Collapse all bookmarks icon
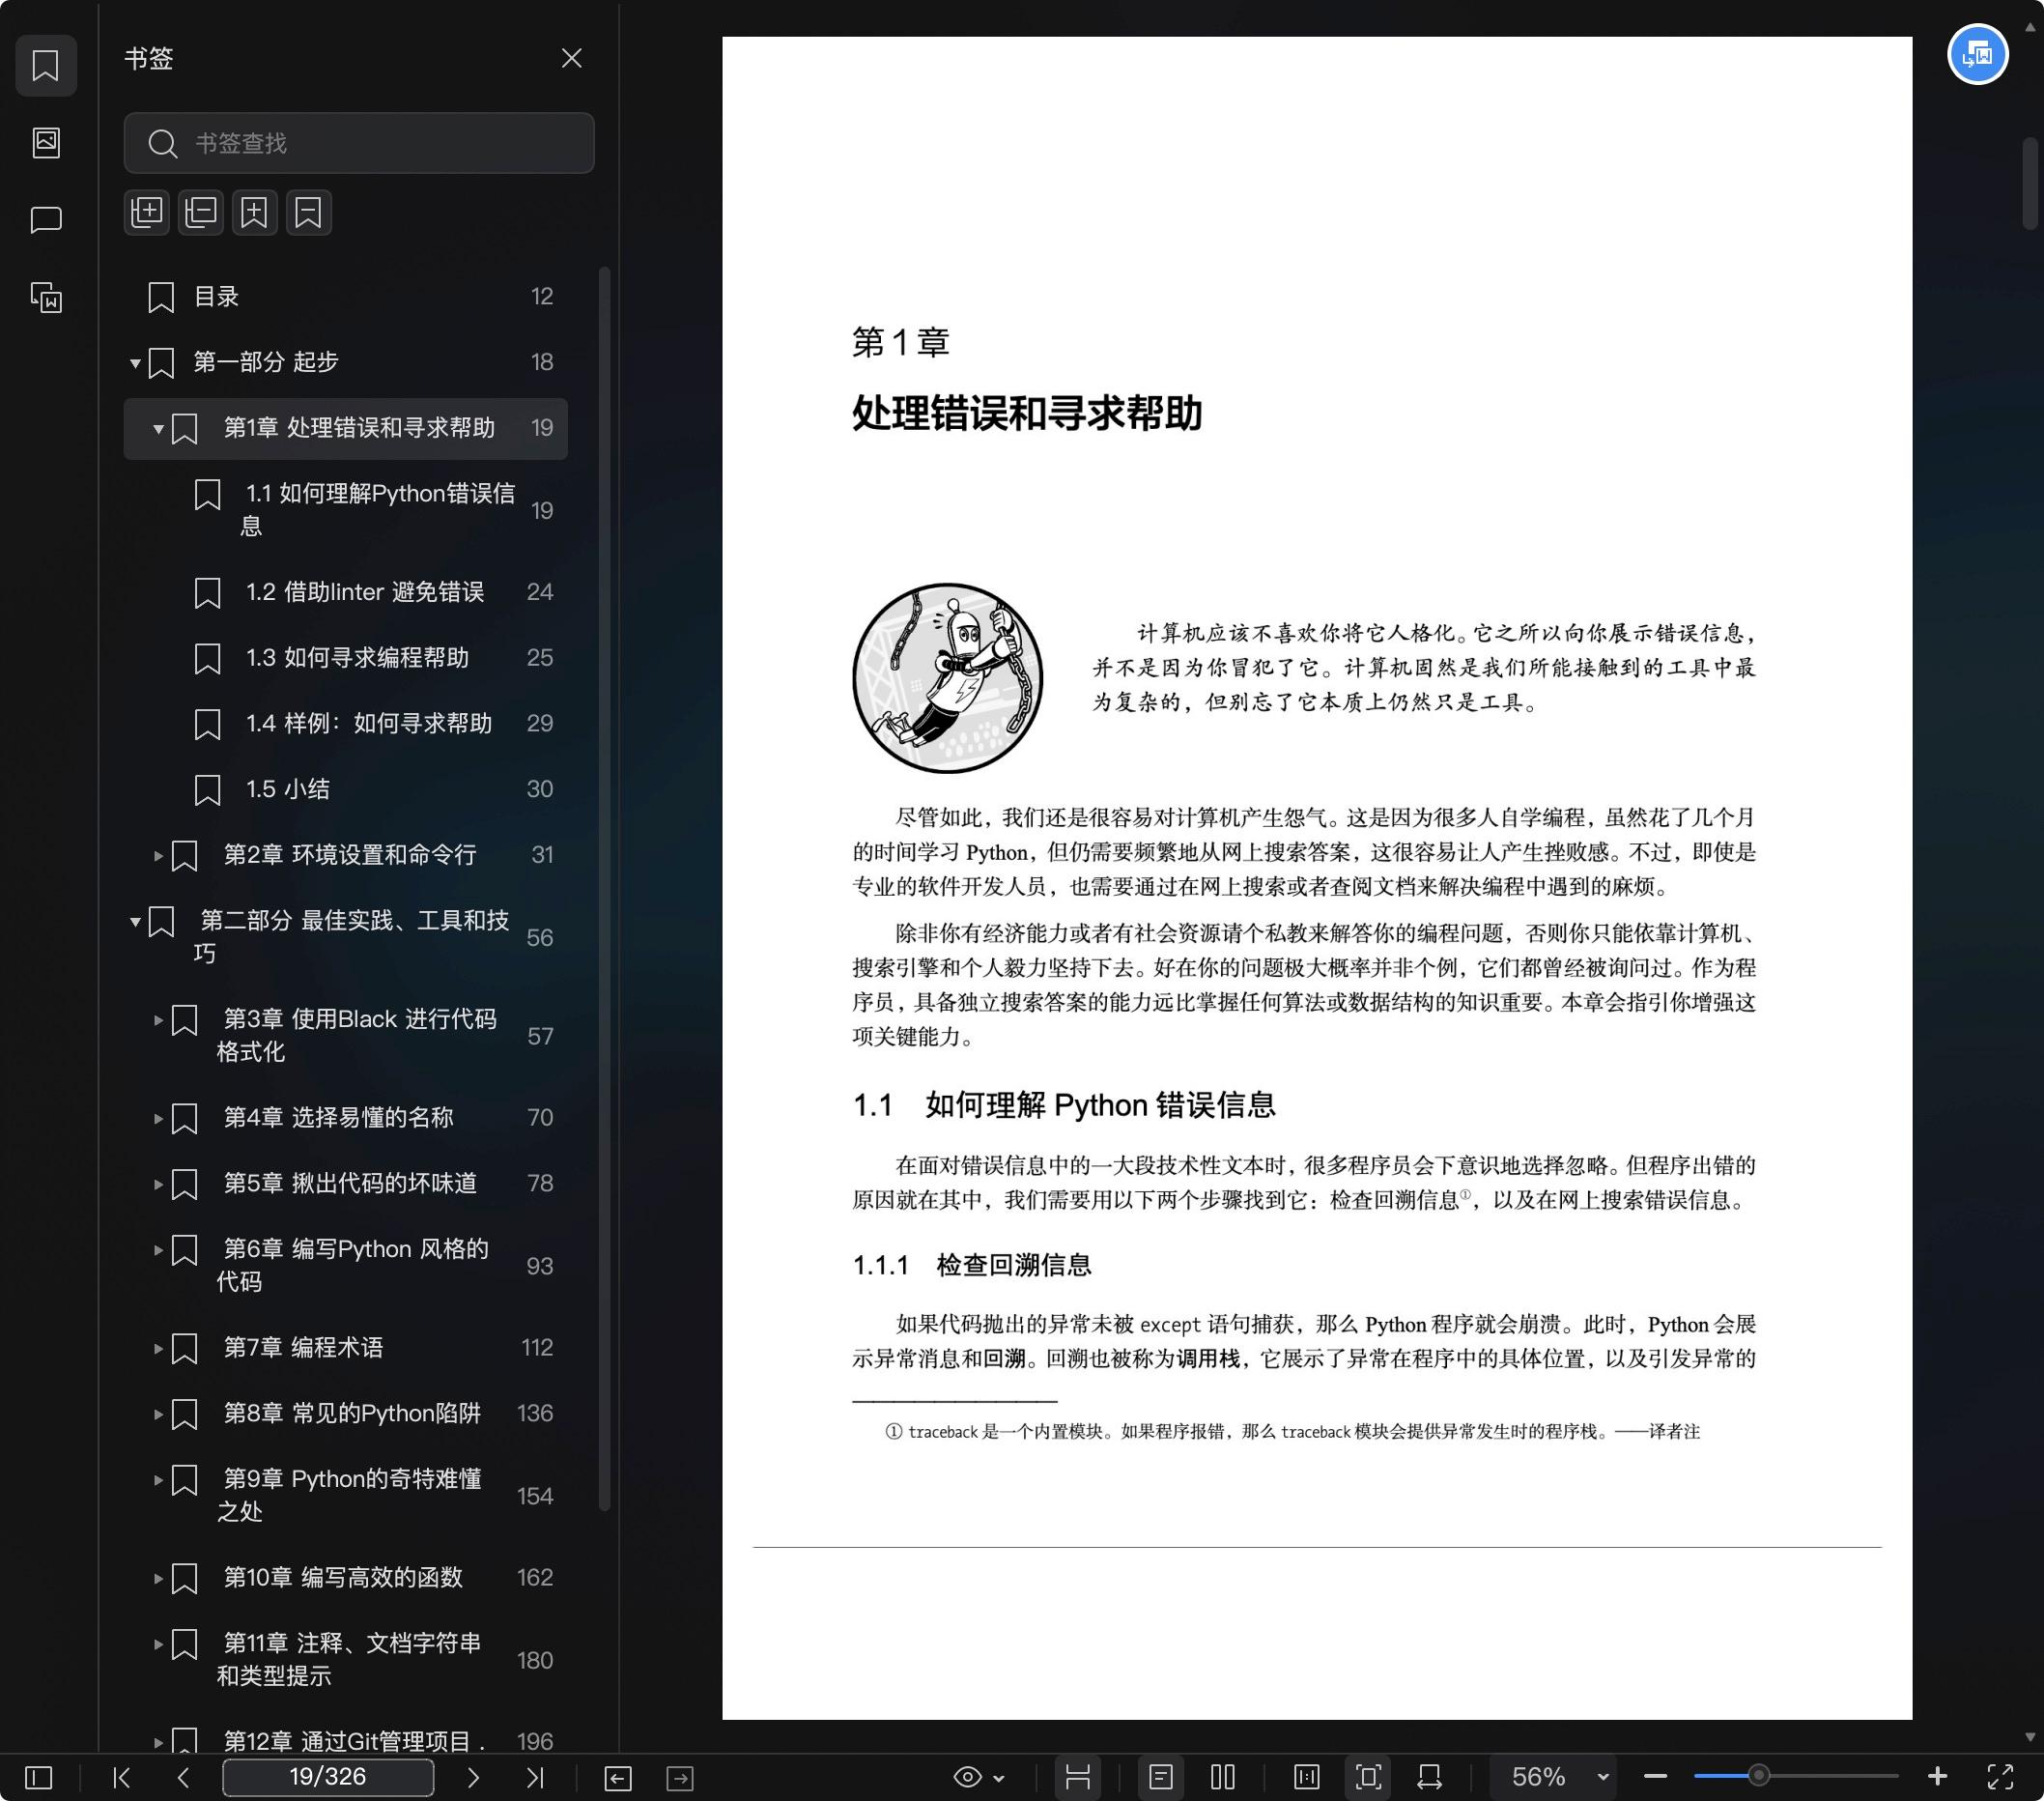Screen dimensions: 2044x1801 [201, 212]
